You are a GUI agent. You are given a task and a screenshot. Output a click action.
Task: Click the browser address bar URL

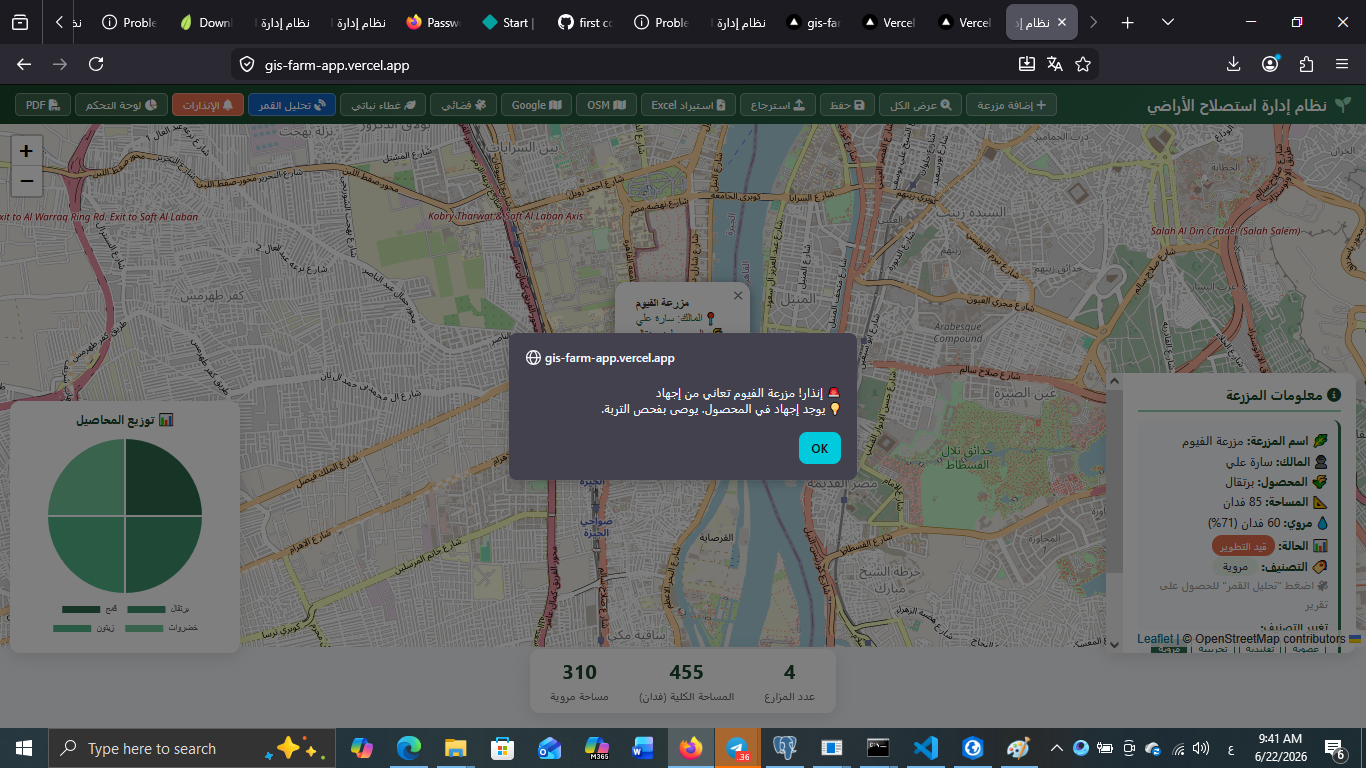coord(337,65)
